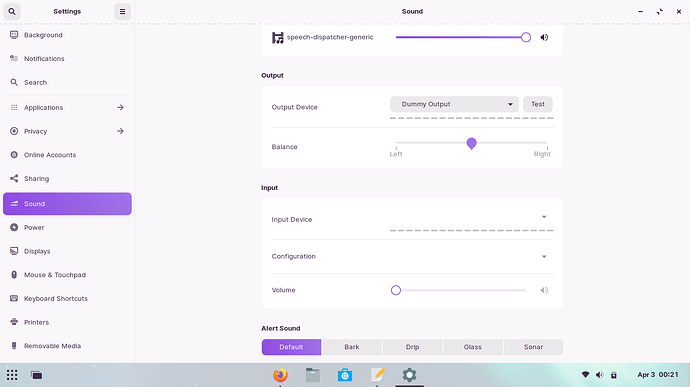
Task: Open Online Accounts settings
Action: 67,155
